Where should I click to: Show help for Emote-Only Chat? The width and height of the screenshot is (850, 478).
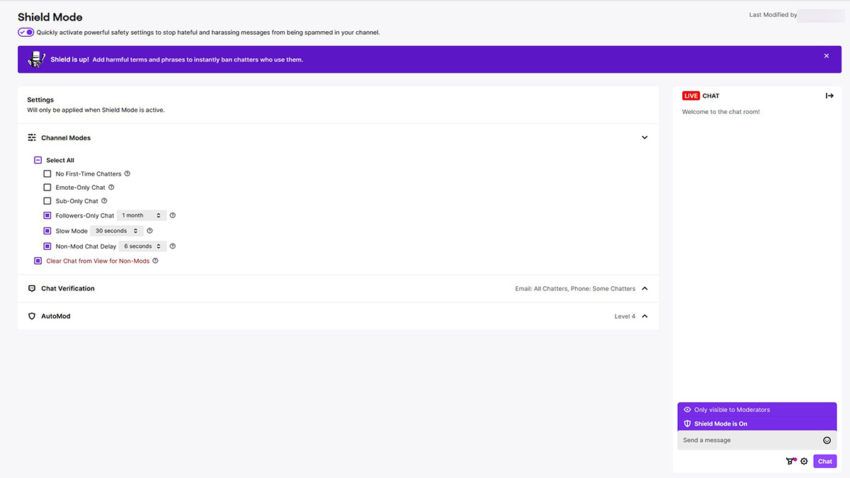[x=111, y=187]
